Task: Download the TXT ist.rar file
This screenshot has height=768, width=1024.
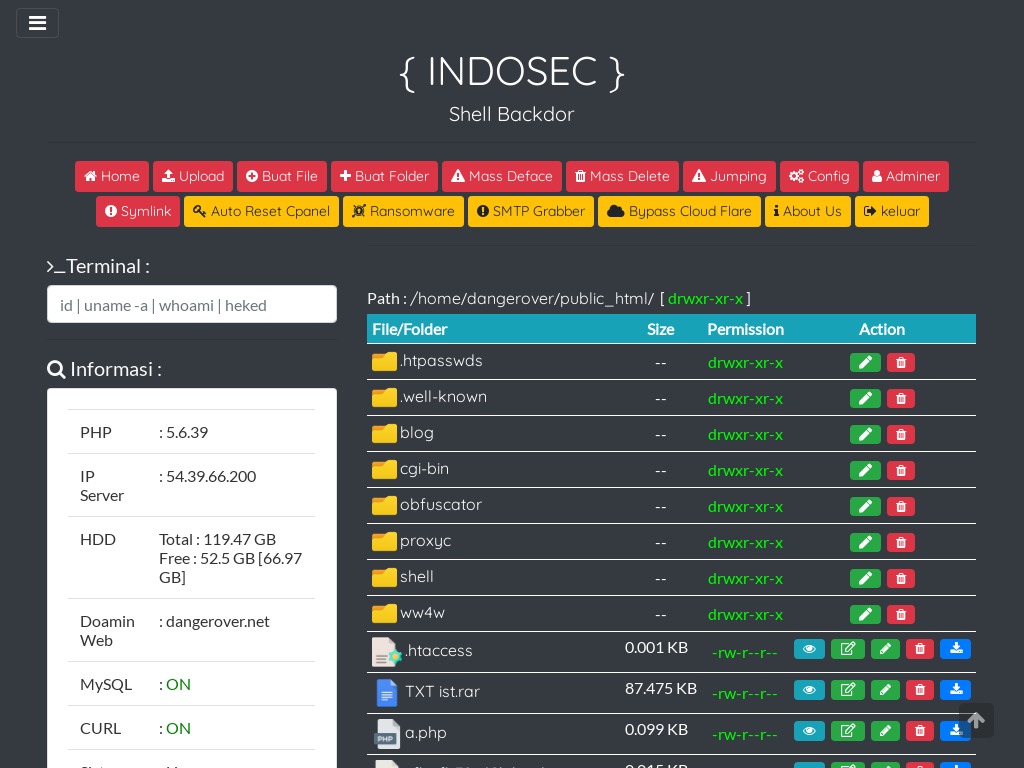Action: coord(955,690)
